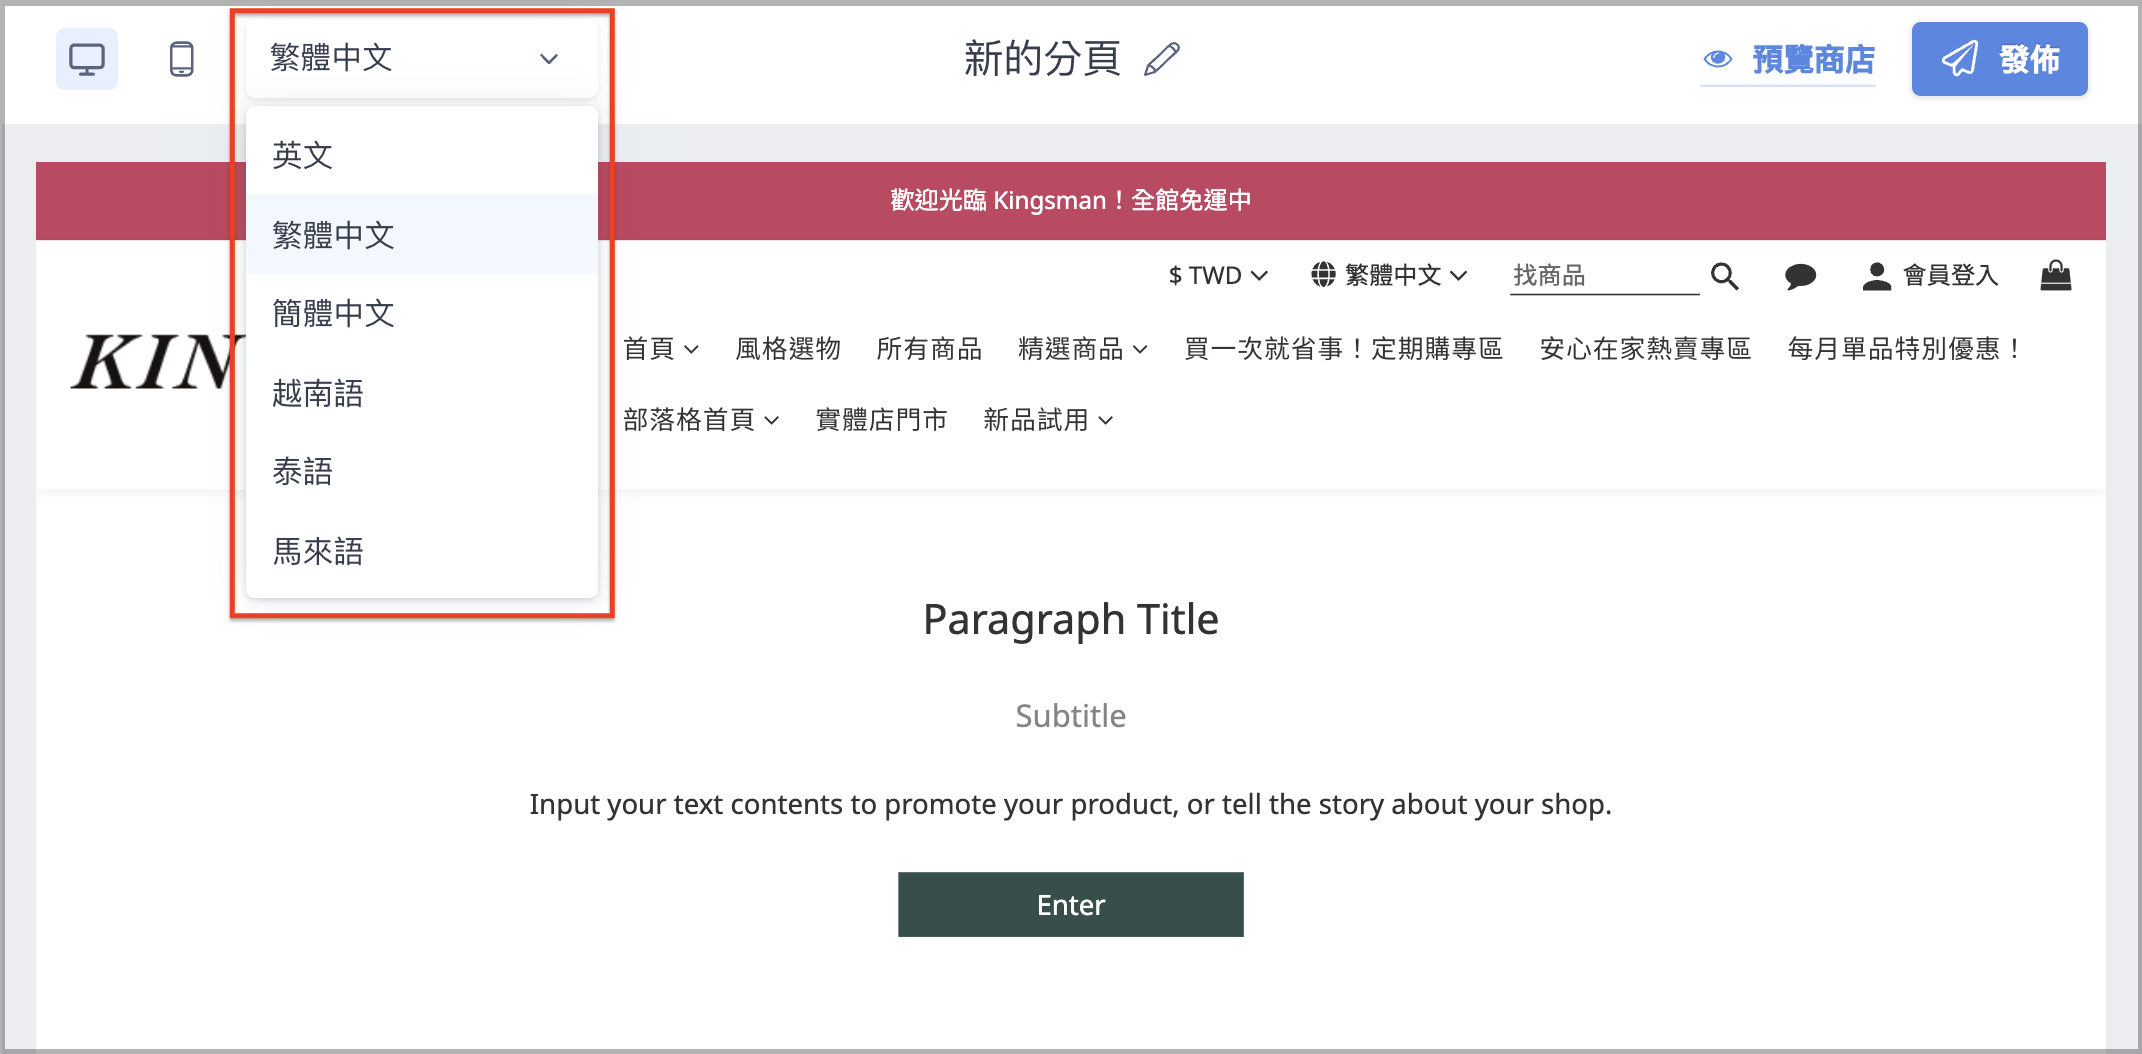Click the 找商品 search input field
The height and width of the screenshot is (1054, 2142).
[1604, 275]
